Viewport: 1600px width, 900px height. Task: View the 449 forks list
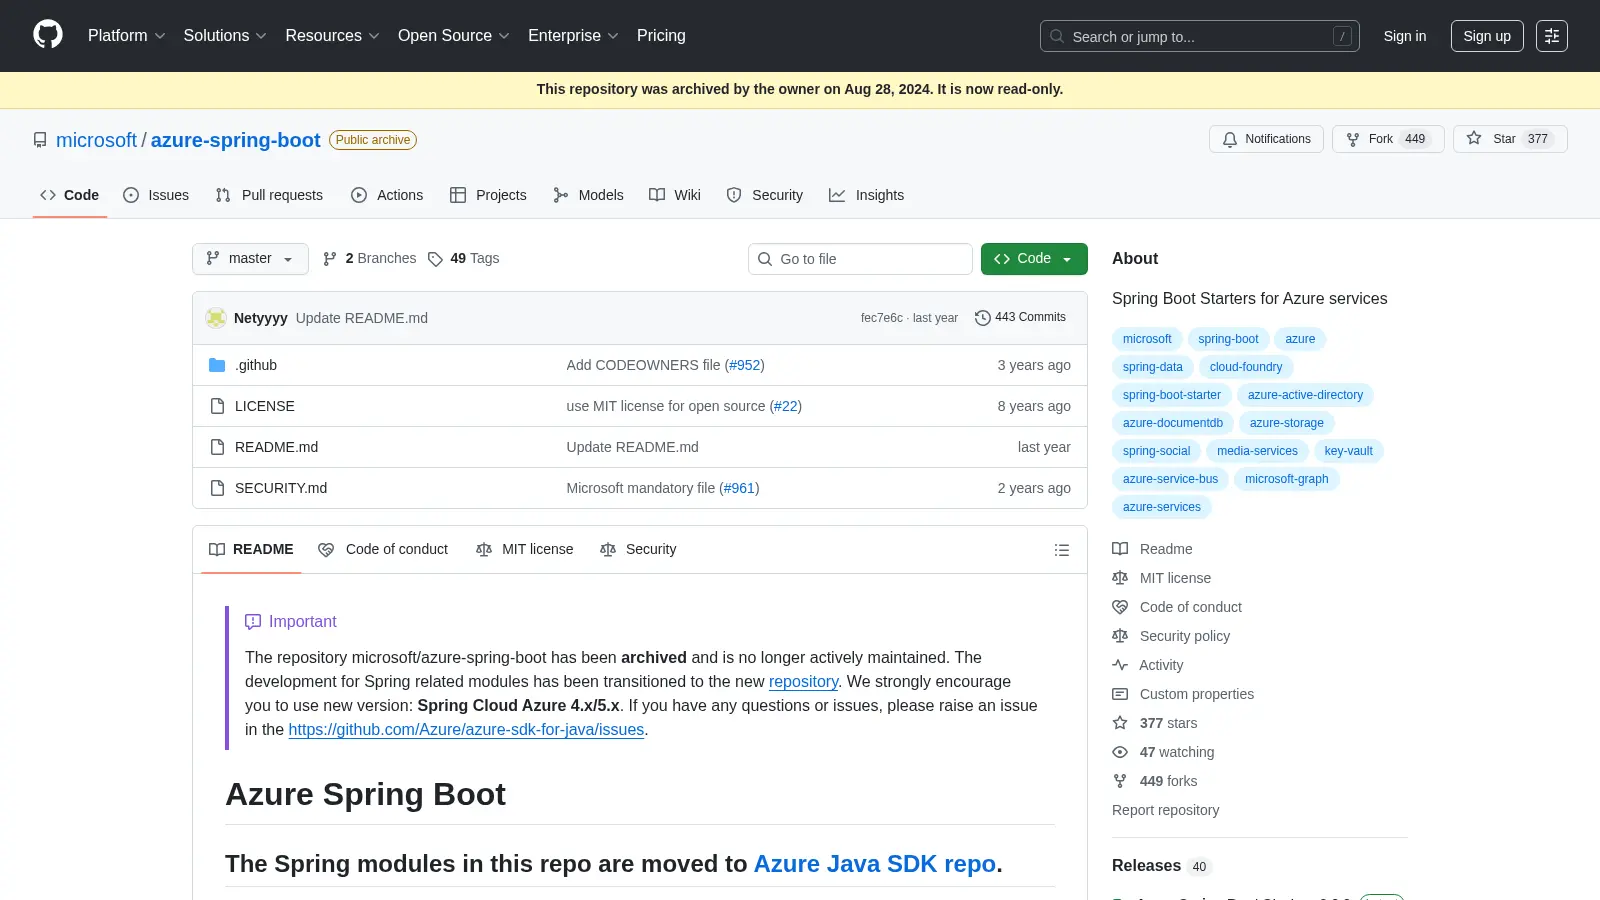pyautogui.click(x=1155, y=781)
